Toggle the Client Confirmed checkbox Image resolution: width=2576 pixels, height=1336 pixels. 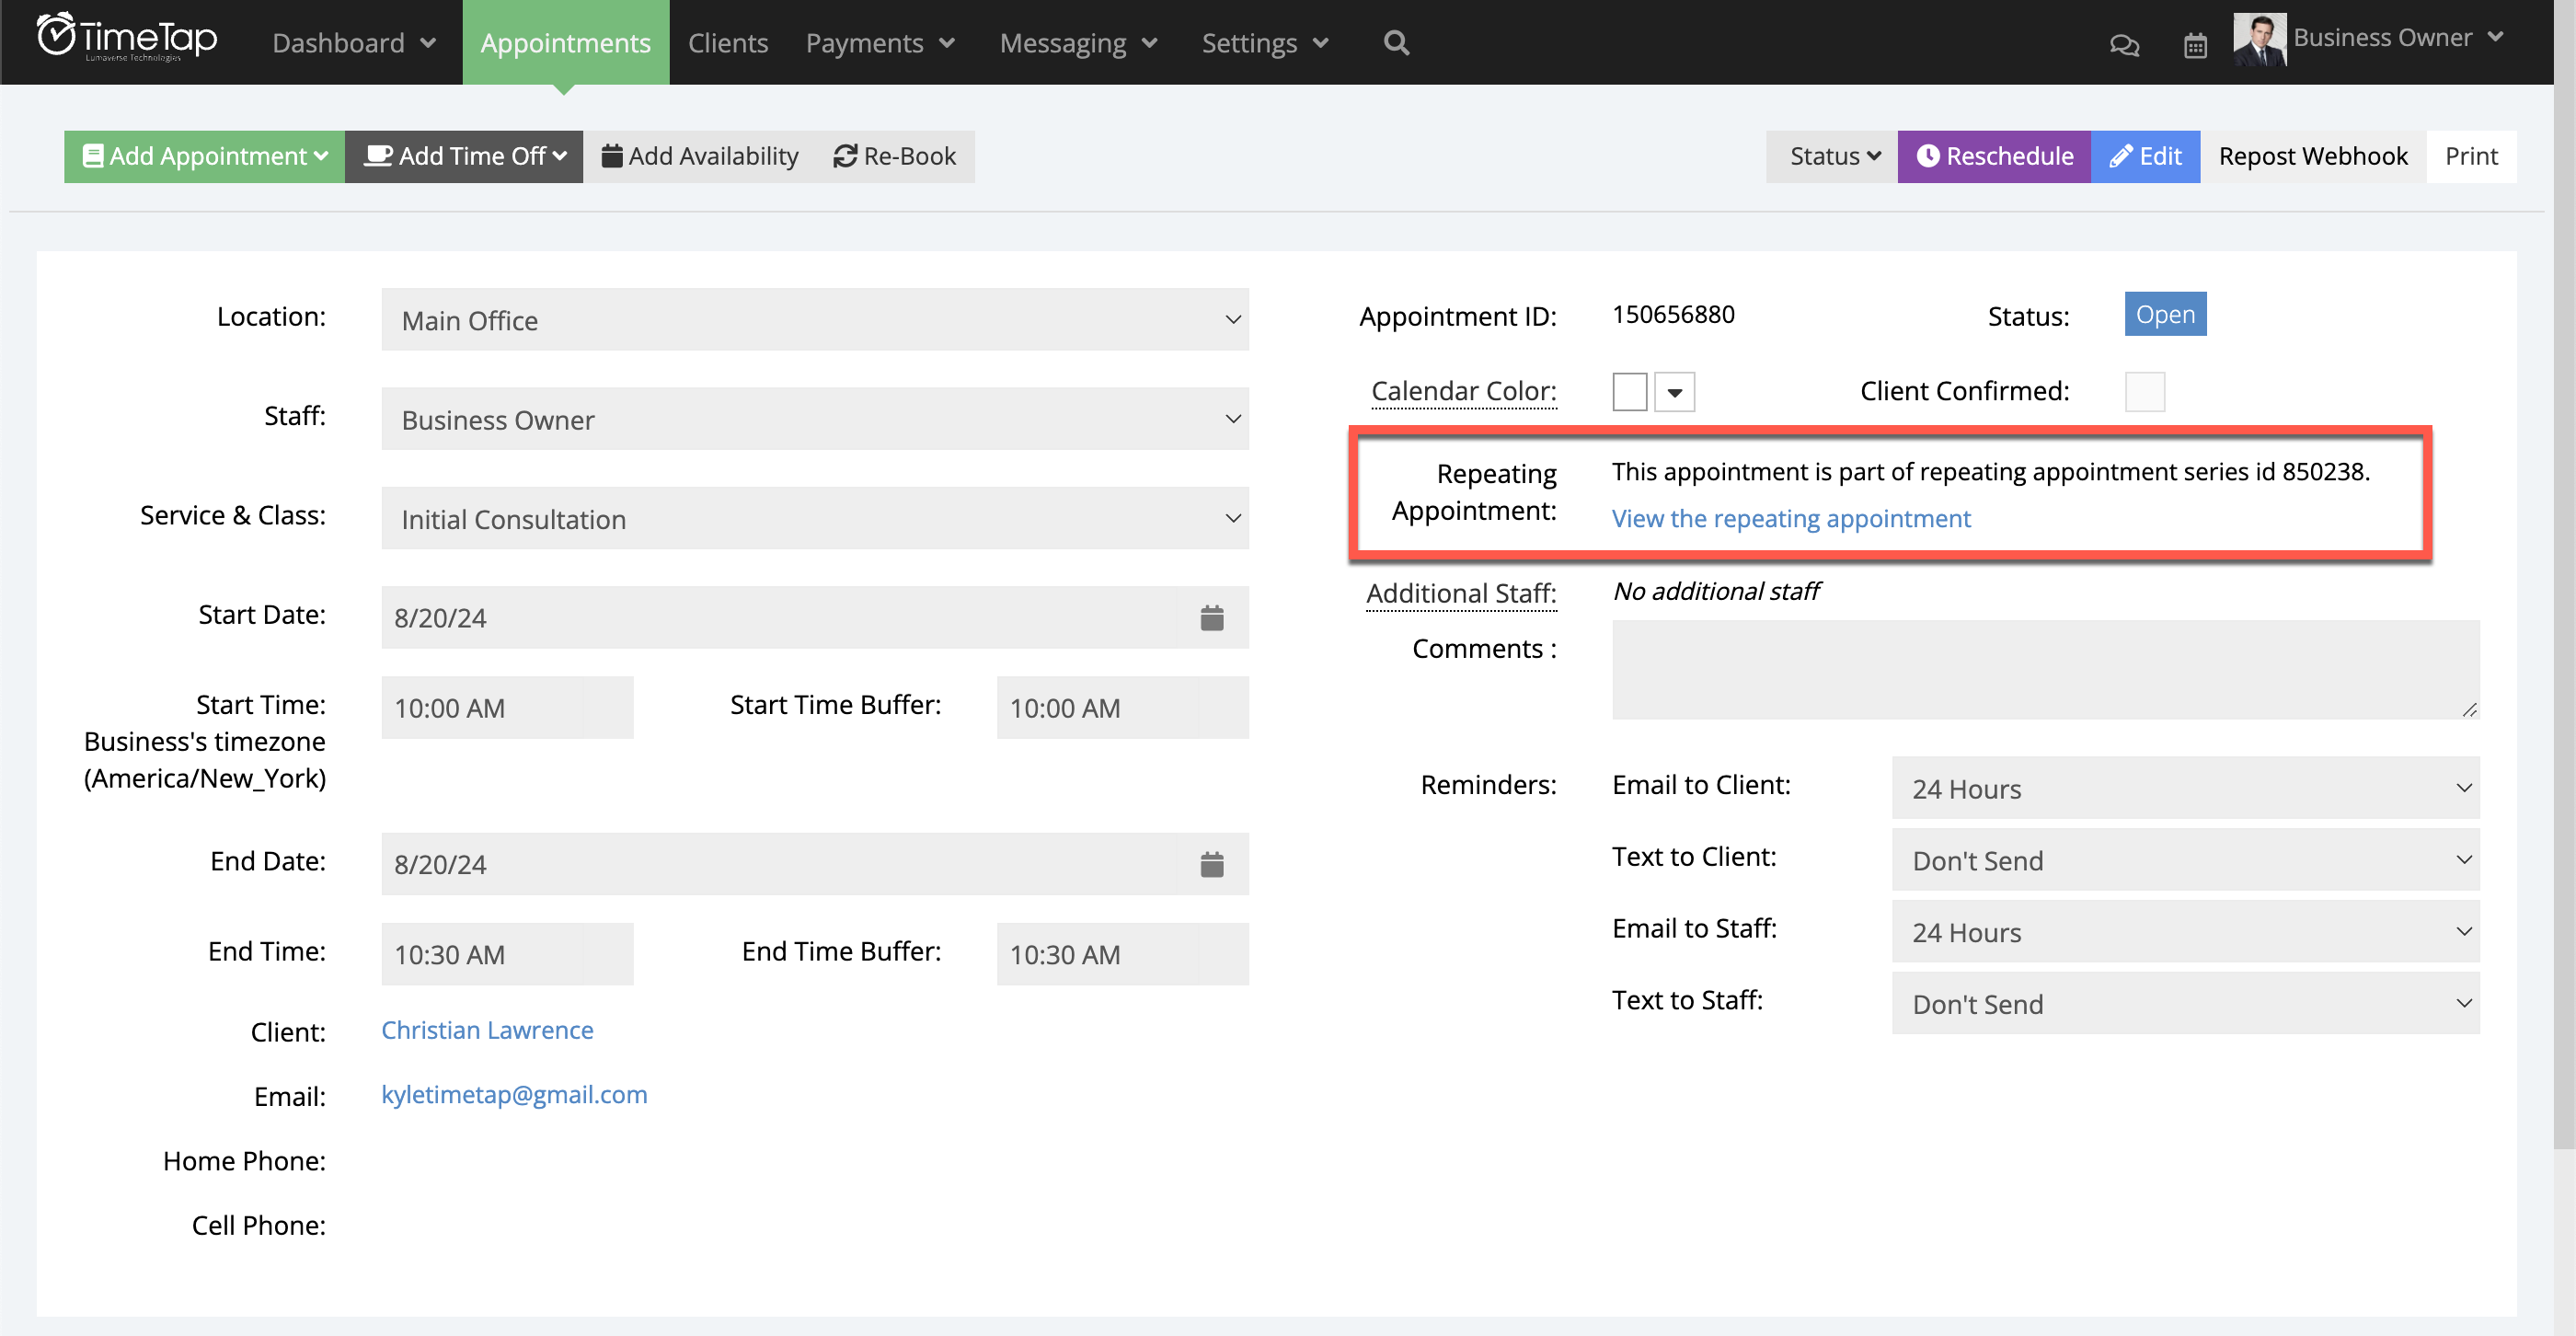(x=2144, y=392)
